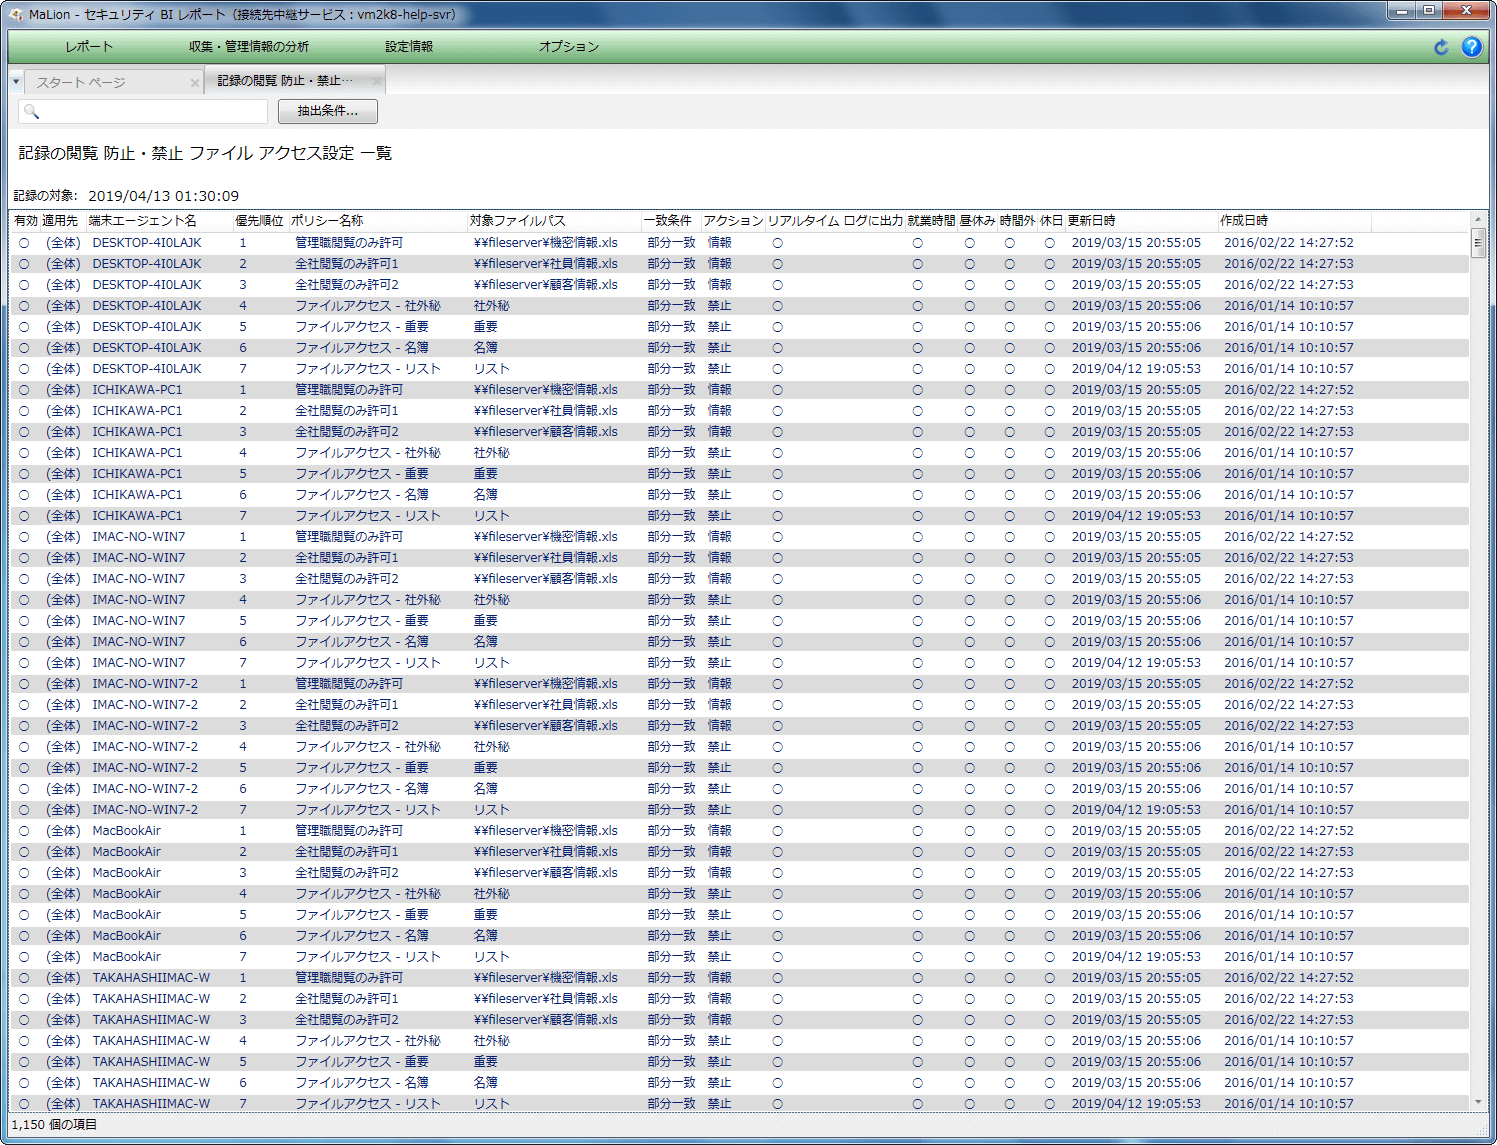The image size is (1497, 1145).
Task: Click the MaLion app icon in title bar
Action: pos(15,14)
